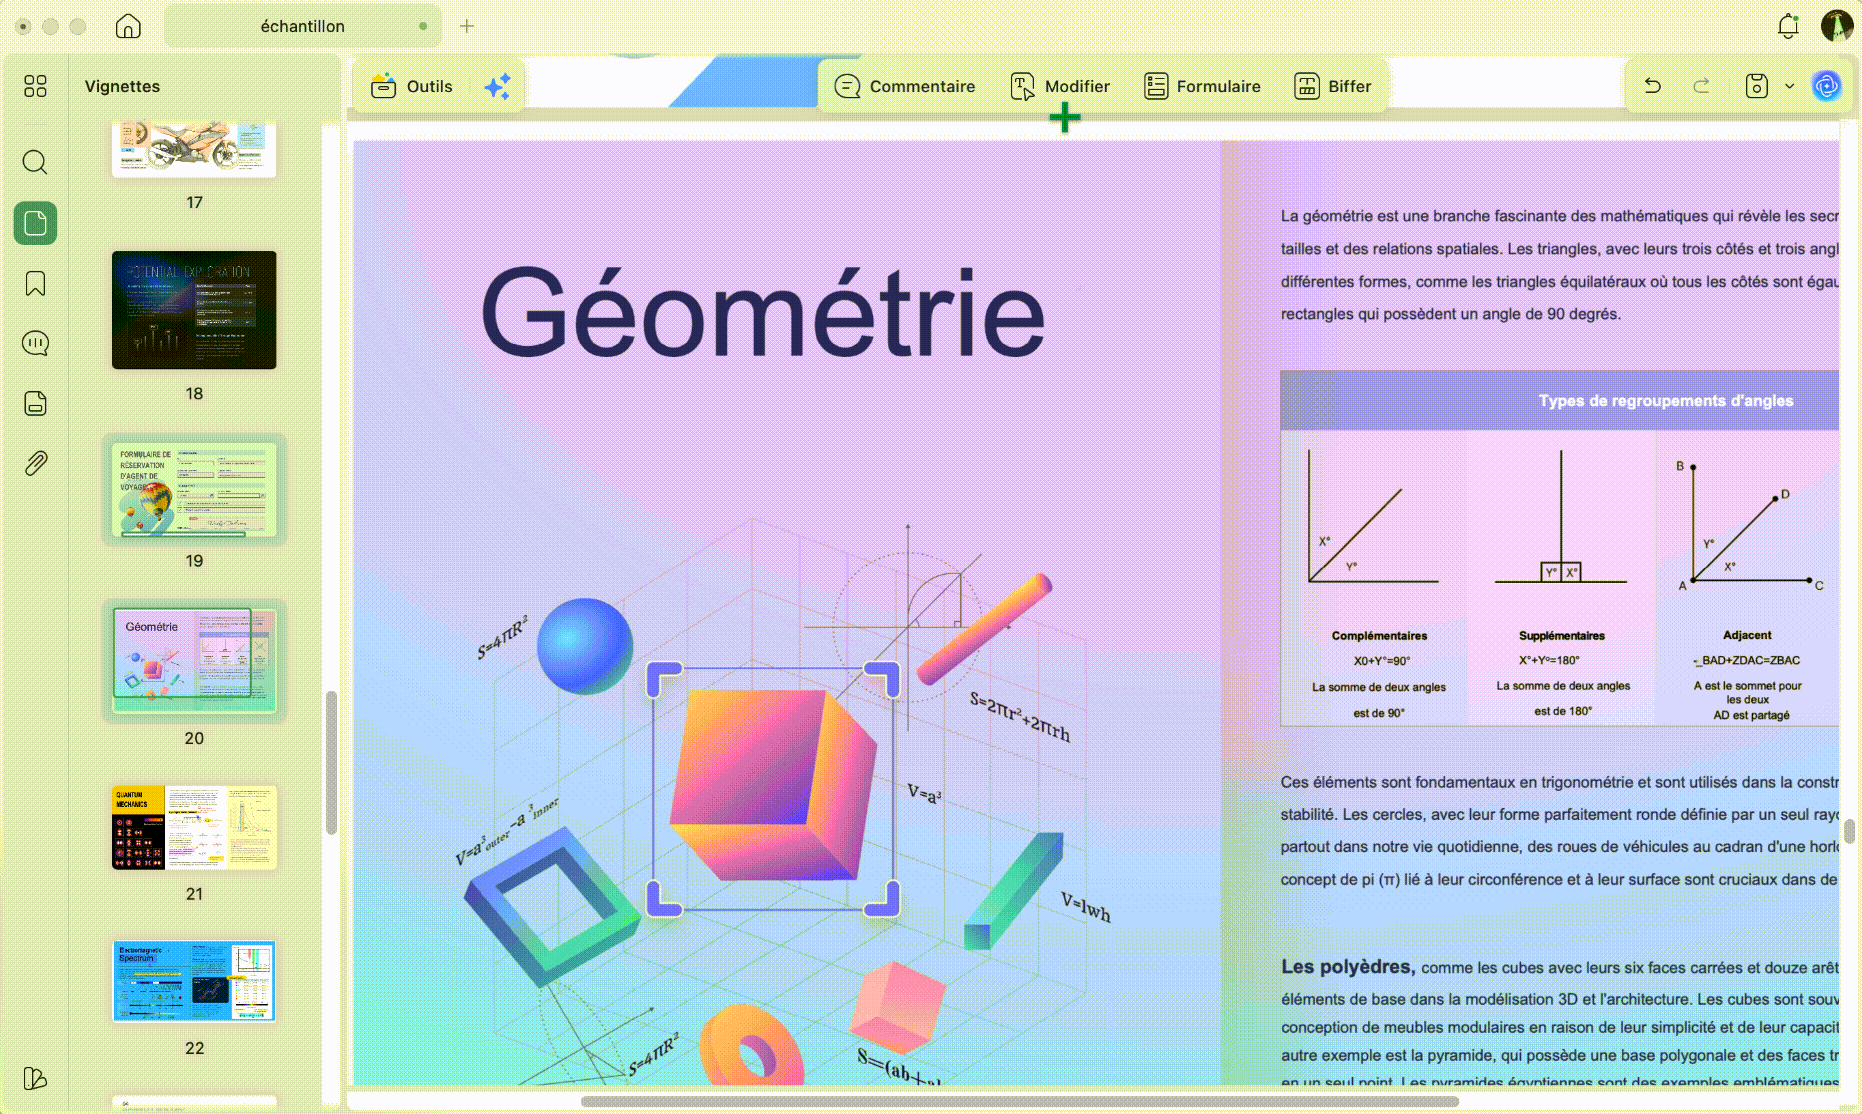Screen dimensions: 1862x1114
Task: Select page 22 thumbnail
Action: (194, 981)
